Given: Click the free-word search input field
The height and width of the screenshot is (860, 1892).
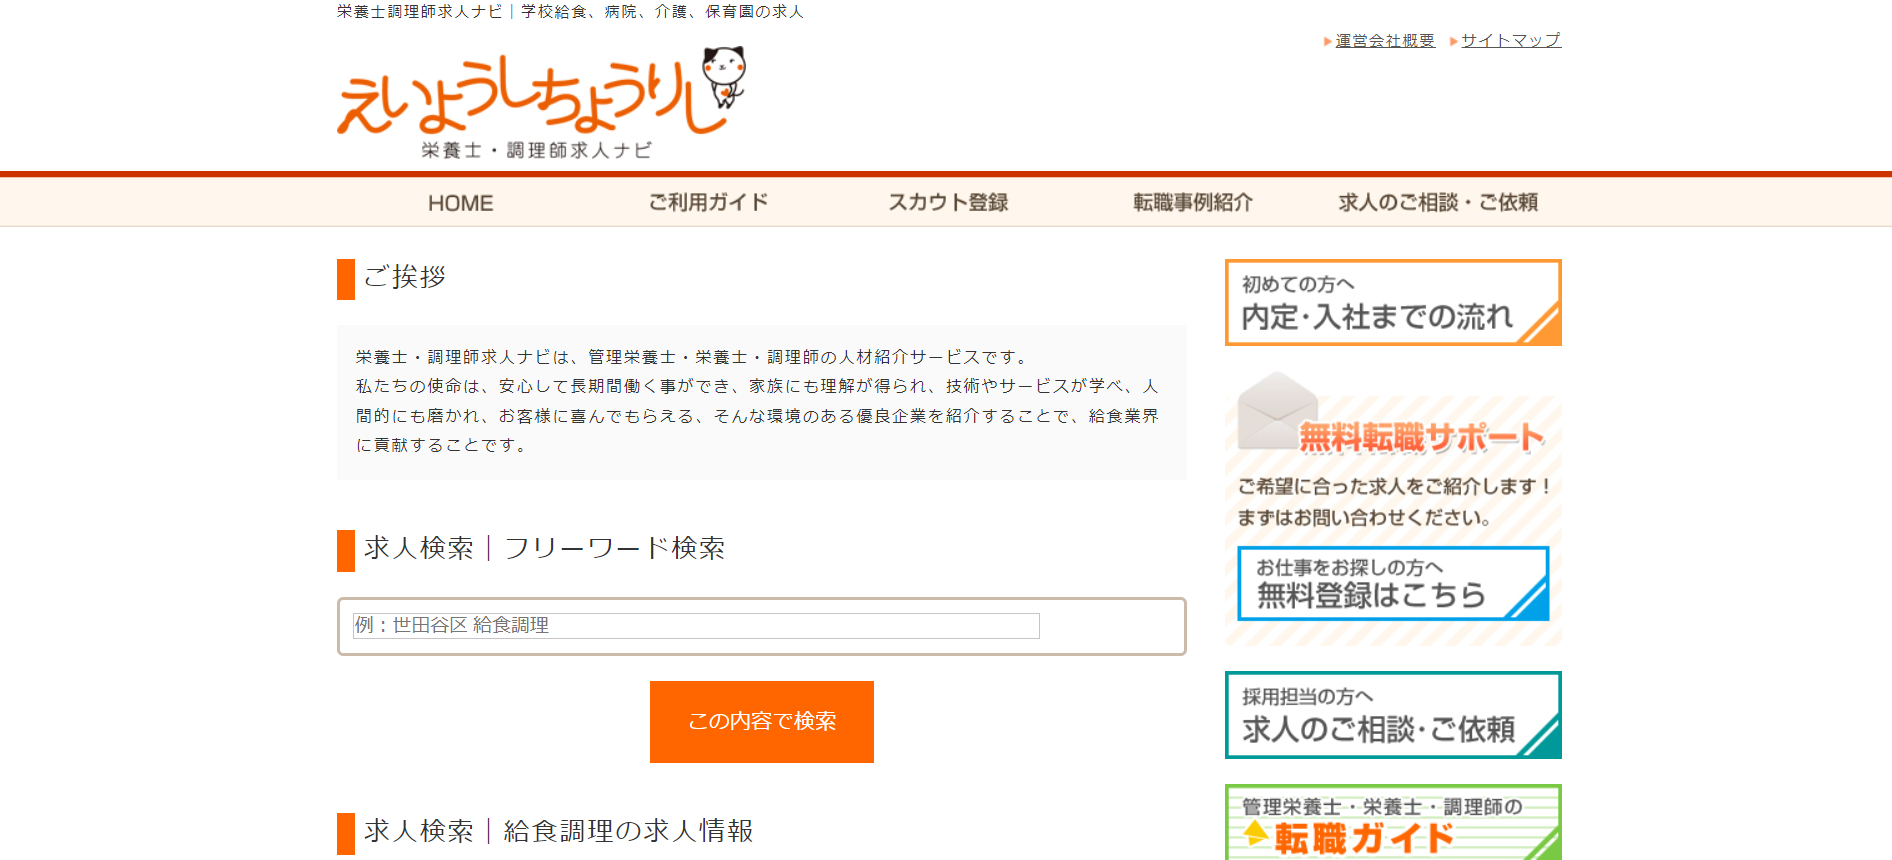Looking at the screenshot, I should point(696,626).
